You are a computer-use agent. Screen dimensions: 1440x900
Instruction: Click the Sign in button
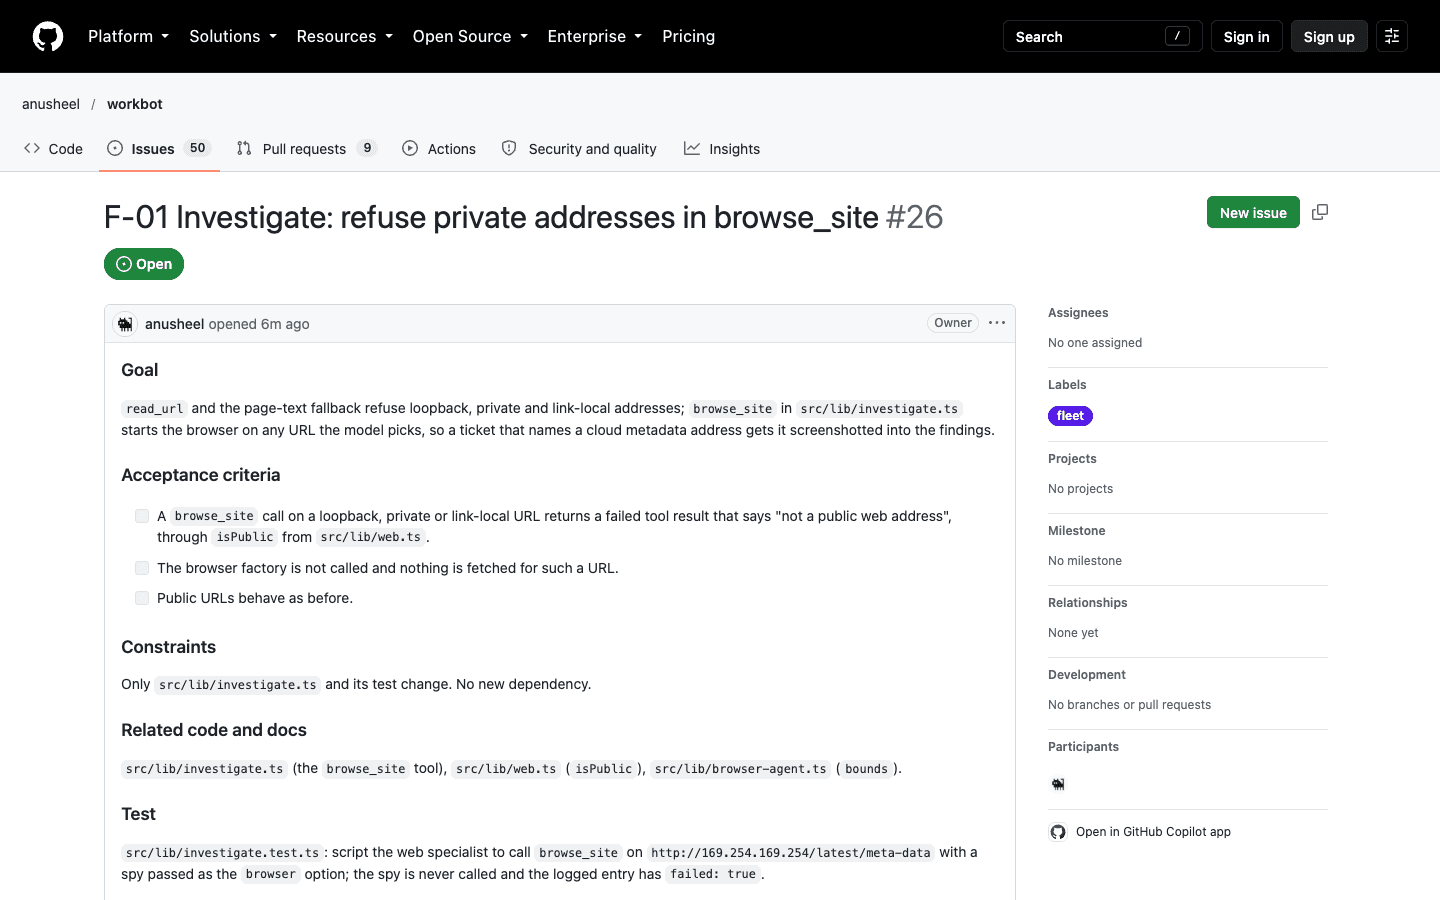[x=1246, y=36]
